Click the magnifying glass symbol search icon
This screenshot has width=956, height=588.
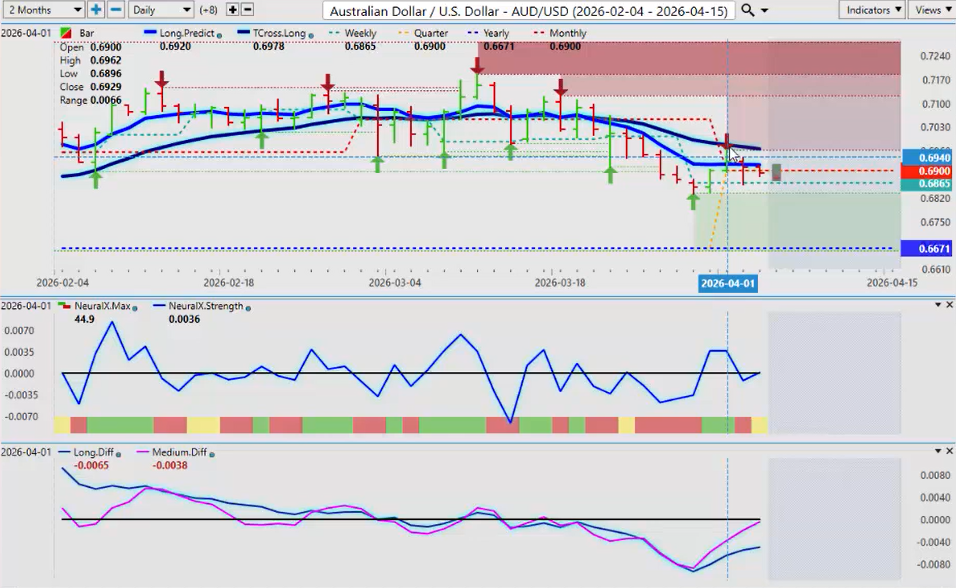[x=748, y=10]
